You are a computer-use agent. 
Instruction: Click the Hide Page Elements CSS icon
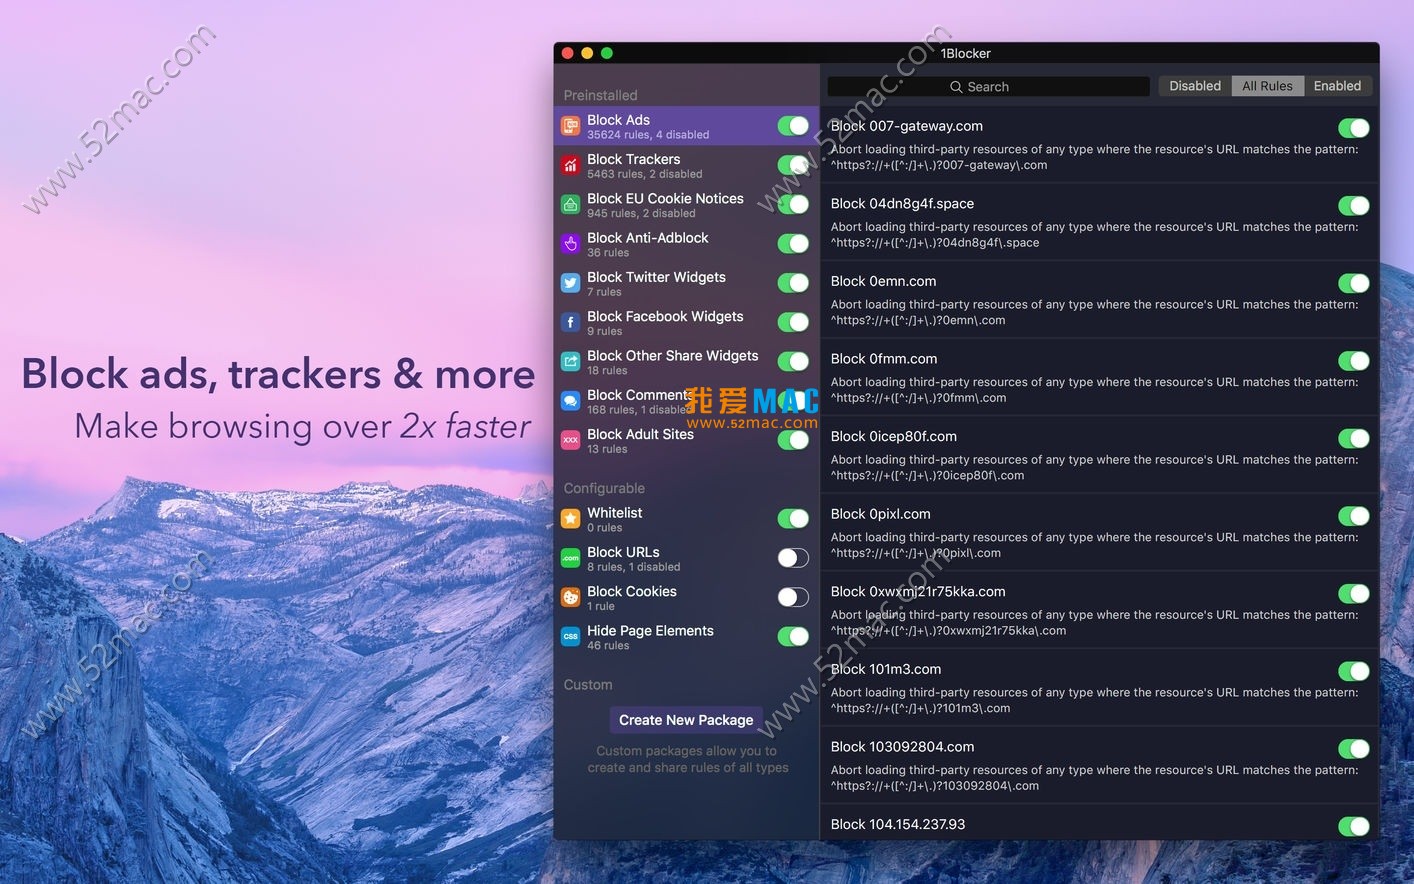pos(570,636)
